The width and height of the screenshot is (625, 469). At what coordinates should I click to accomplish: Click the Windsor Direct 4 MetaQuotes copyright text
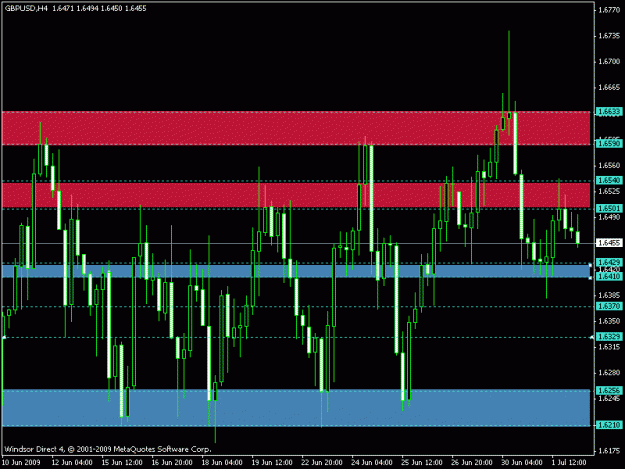click(108, 449)
